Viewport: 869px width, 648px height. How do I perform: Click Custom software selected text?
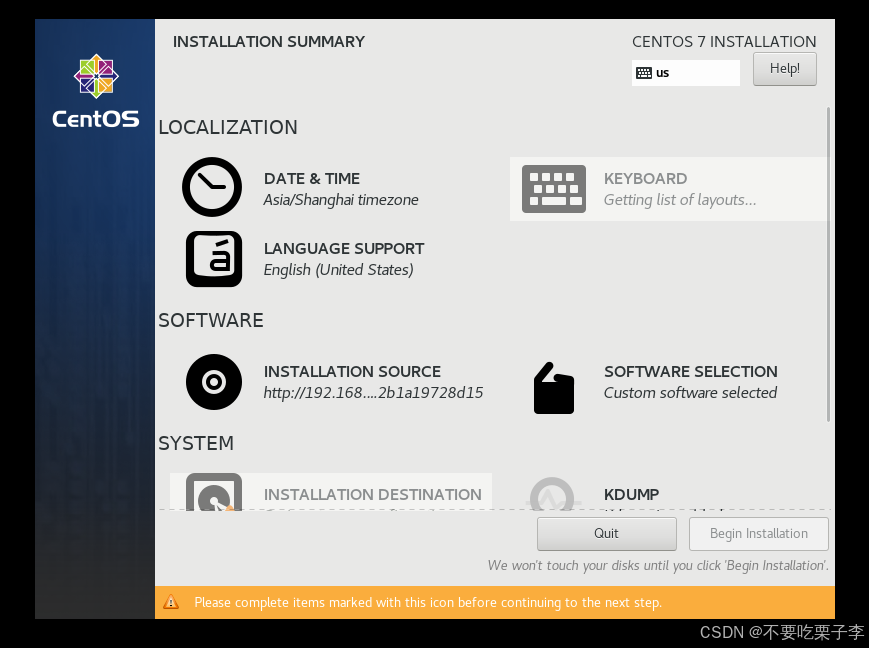pyautogui.click(x=691, y=392)
